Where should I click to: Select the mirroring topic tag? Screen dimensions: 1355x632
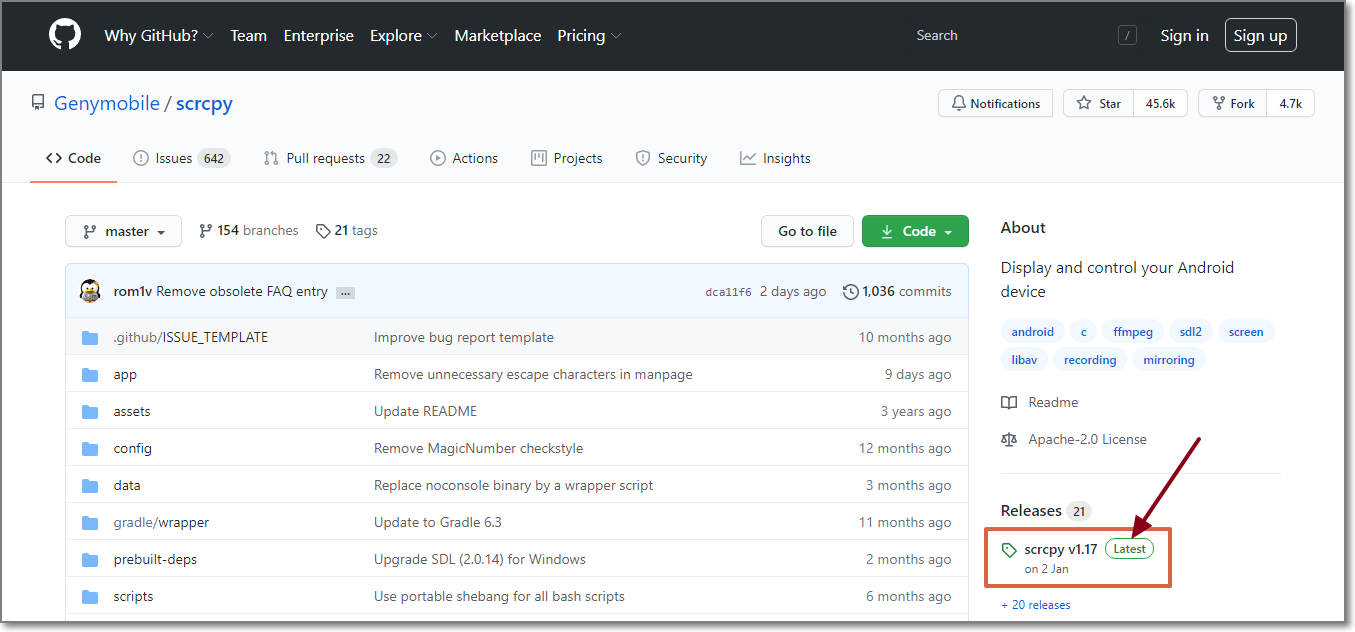click(x=1169, y=360)
